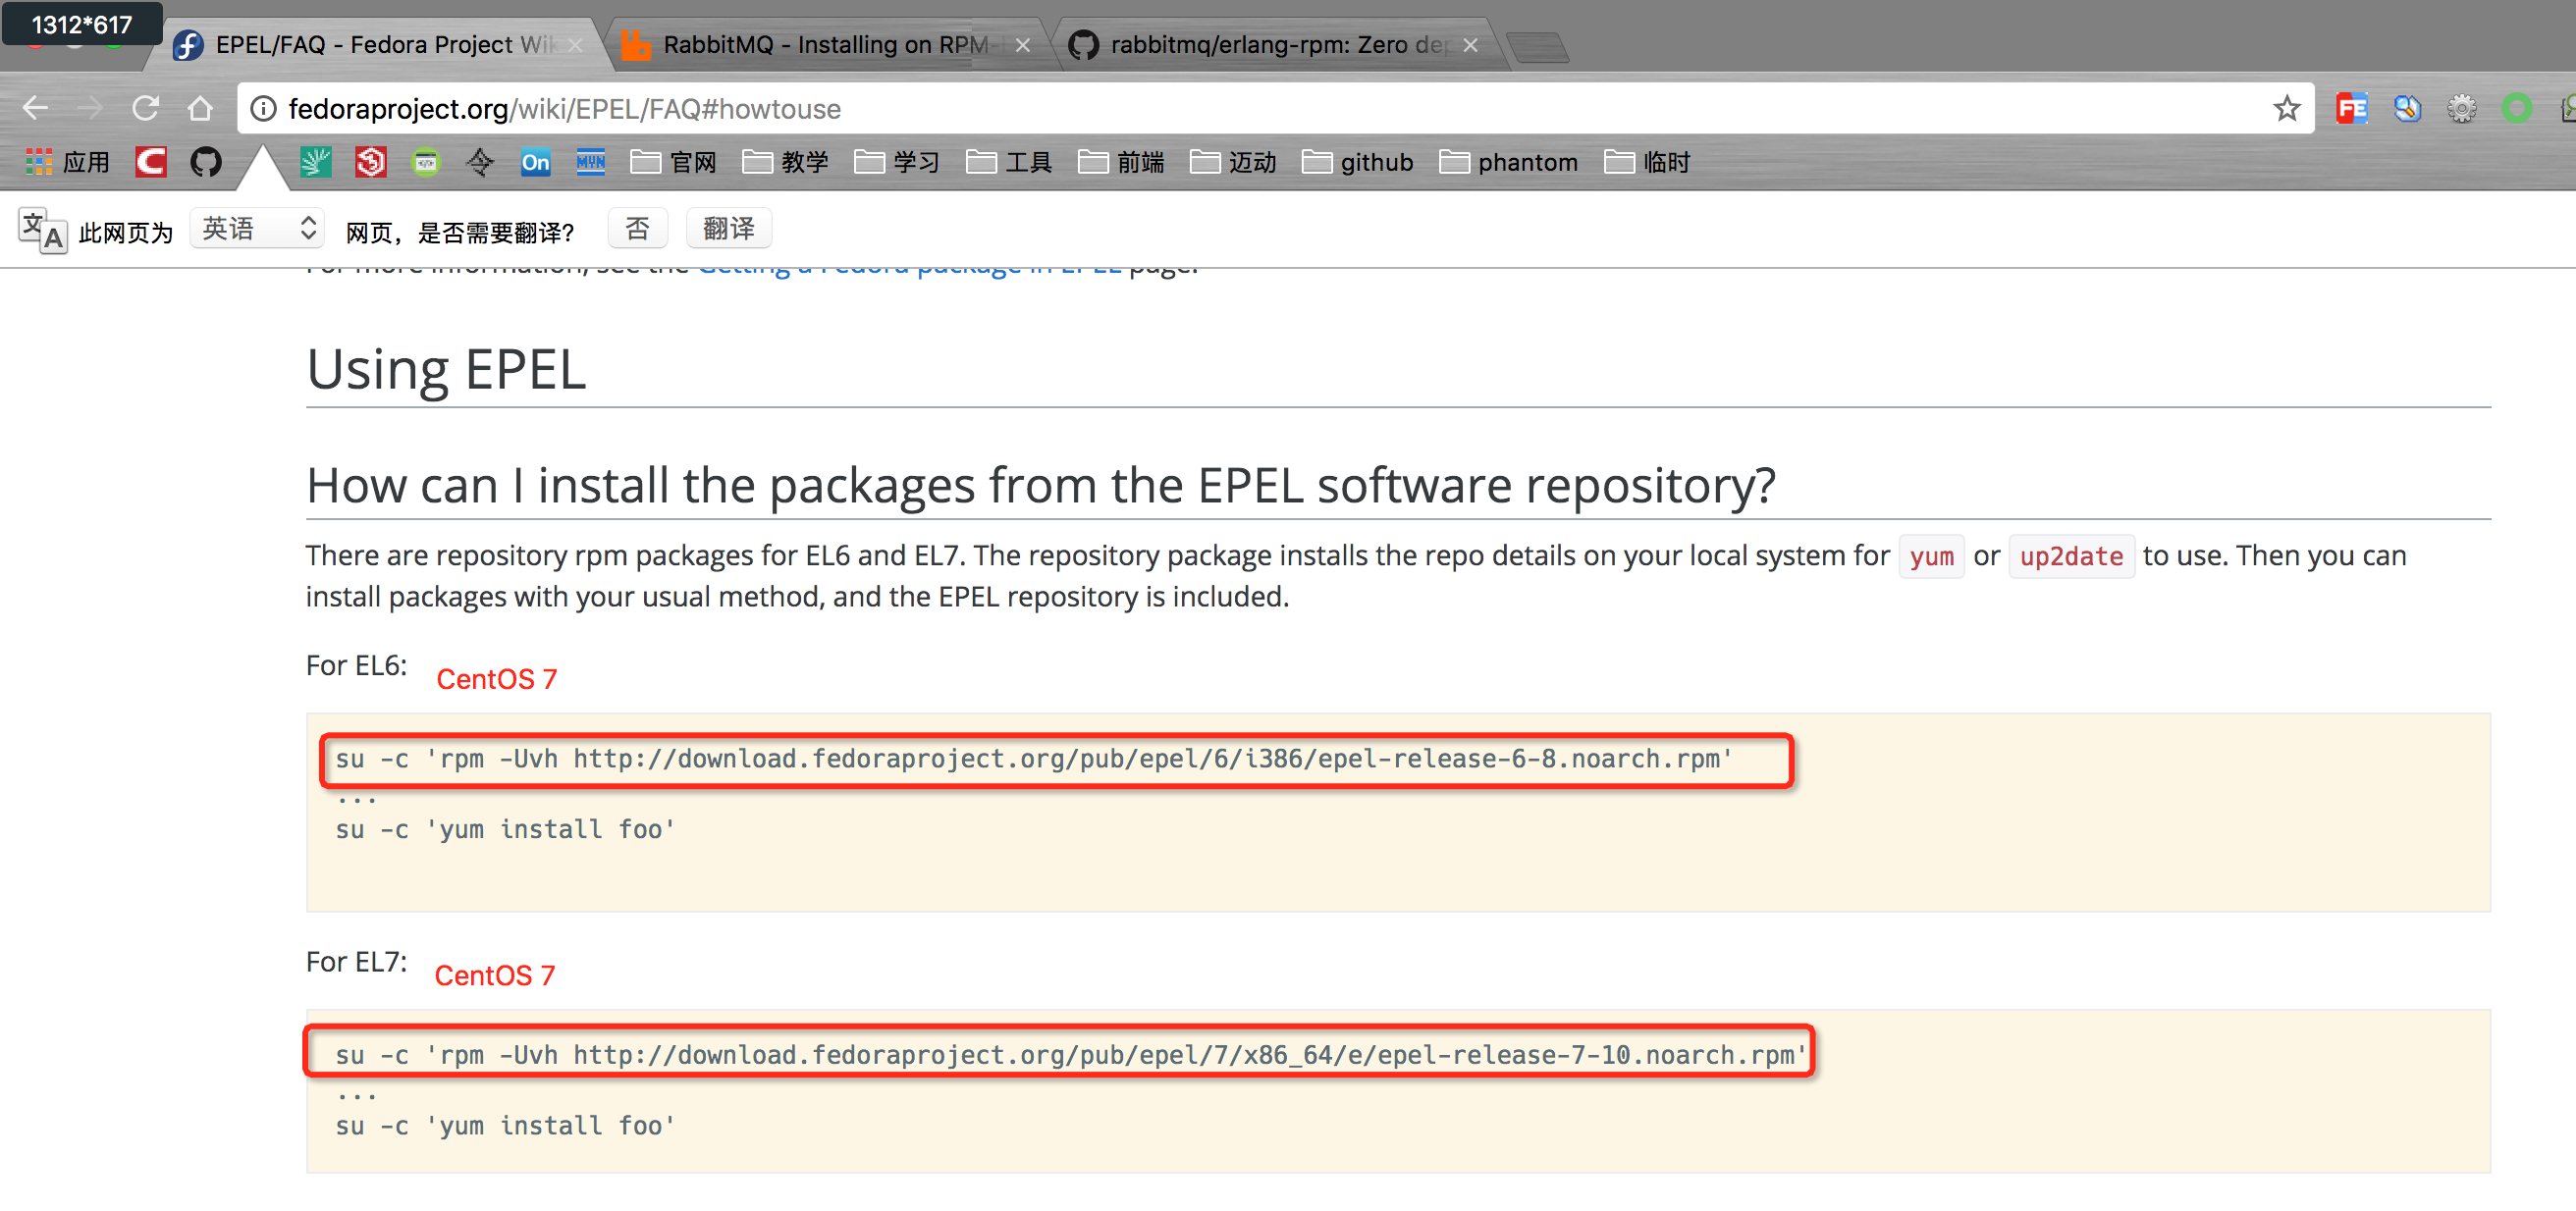Open the green leaf bookmark icon

[316, 162]
